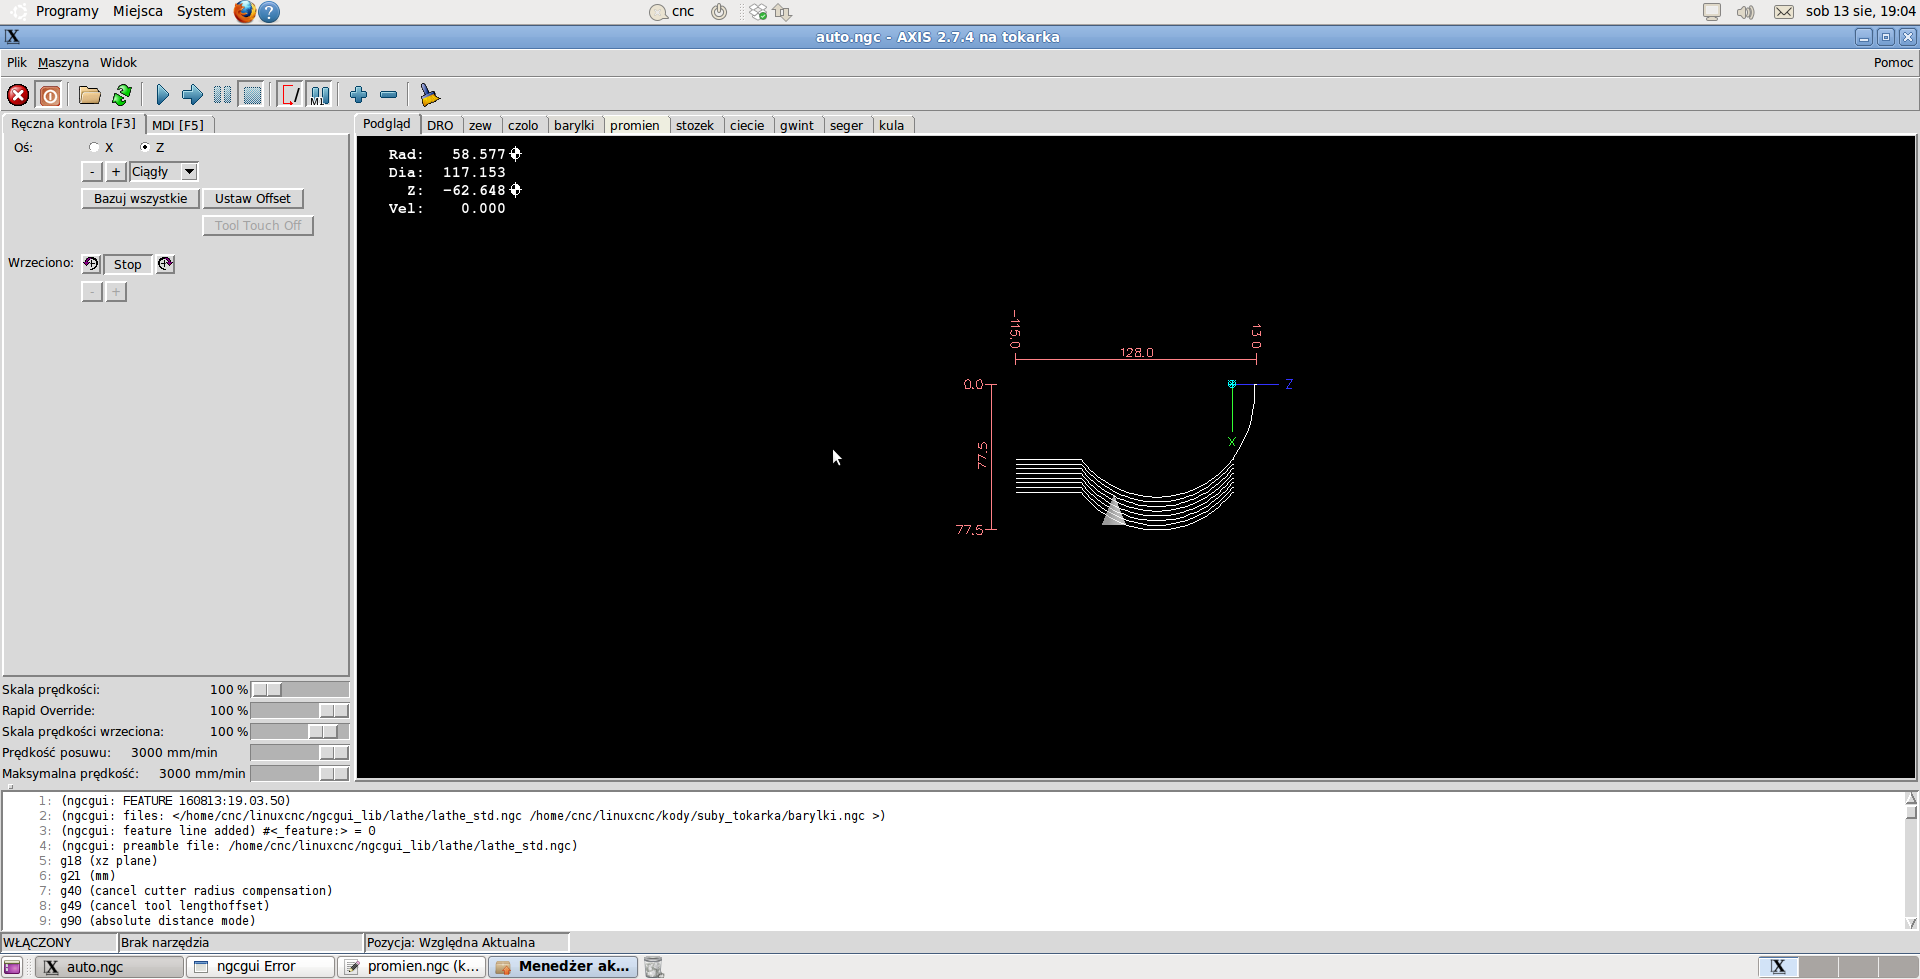Open the czolo tab
The image size is (1920, 979).
(523, 125)
